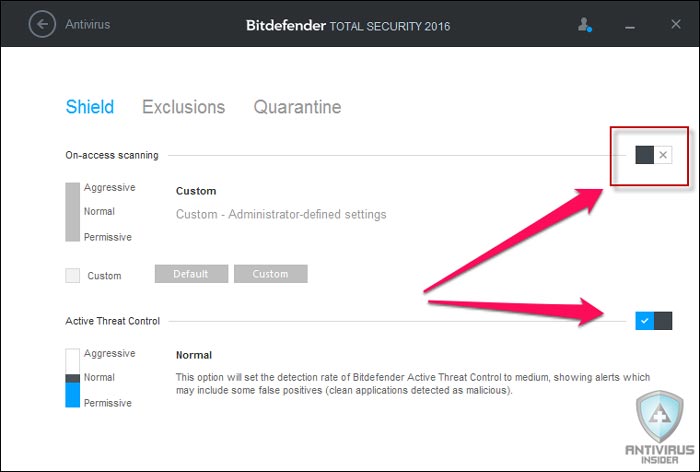700x472 pixels.
Task: Click the back arrow circle icon
Action: [x=42, y=24]
